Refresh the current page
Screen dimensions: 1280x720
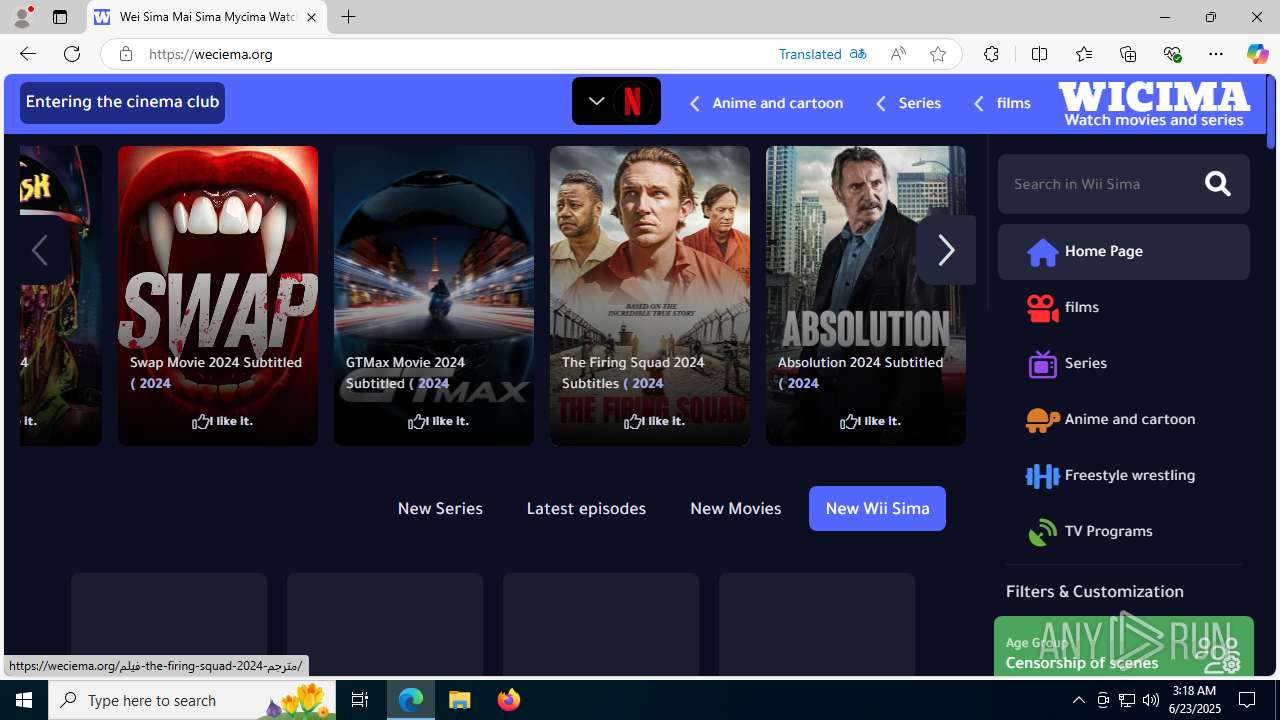point(72,54)
